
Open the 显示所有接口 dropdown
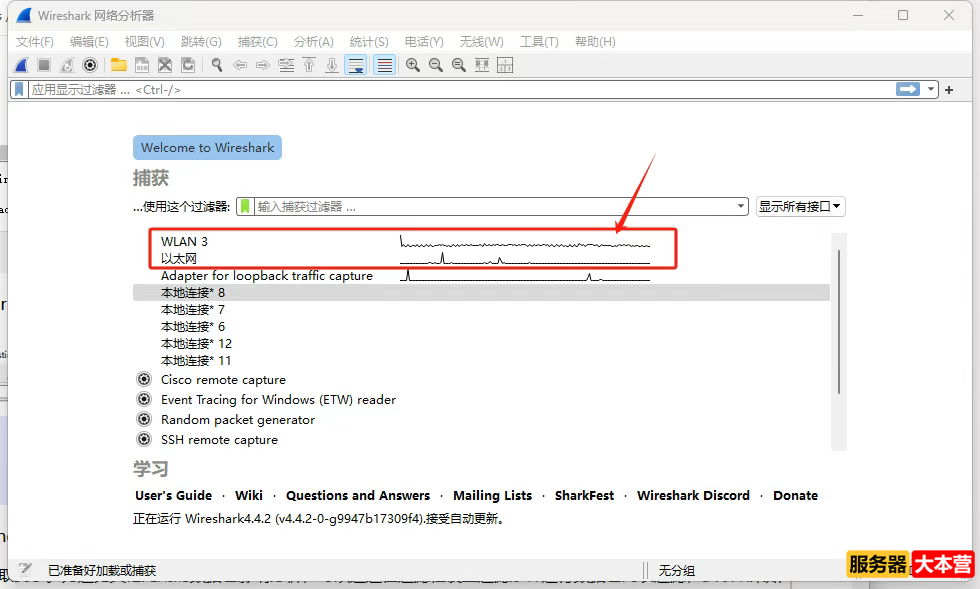[801, 206]
